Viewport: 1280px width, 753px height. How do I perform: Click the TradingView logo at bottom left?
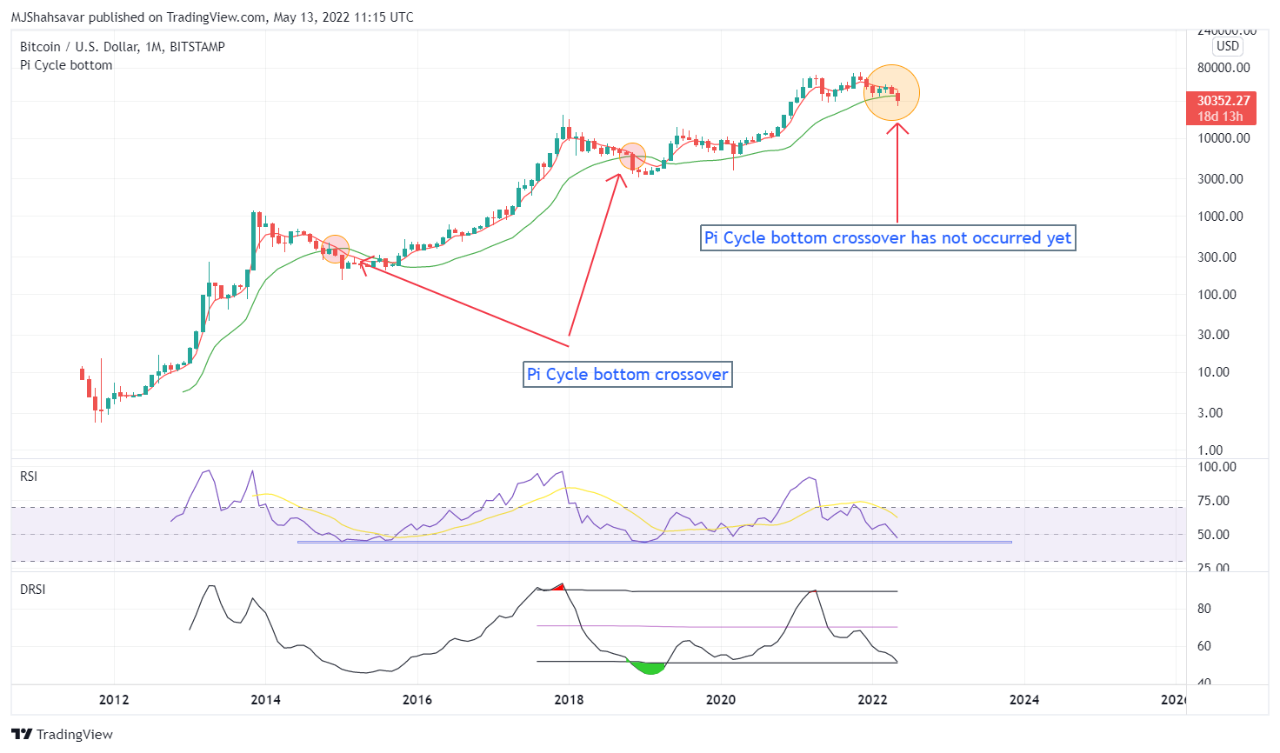(x=62, y=734)
